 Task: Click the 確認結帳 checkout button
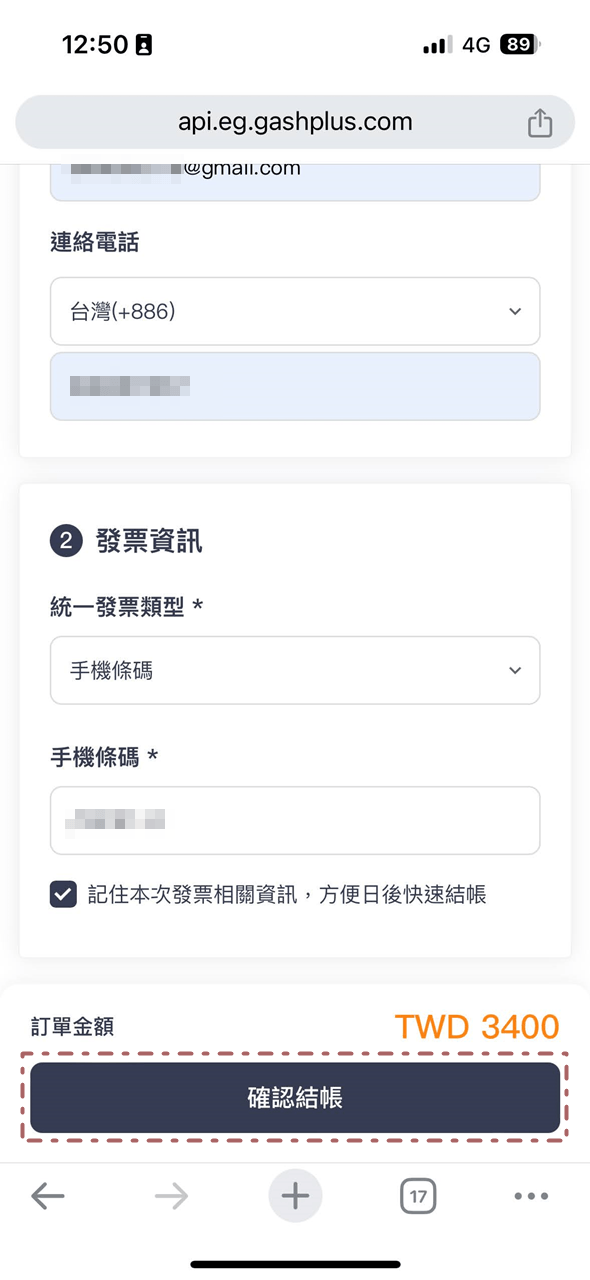[295, 1097]
